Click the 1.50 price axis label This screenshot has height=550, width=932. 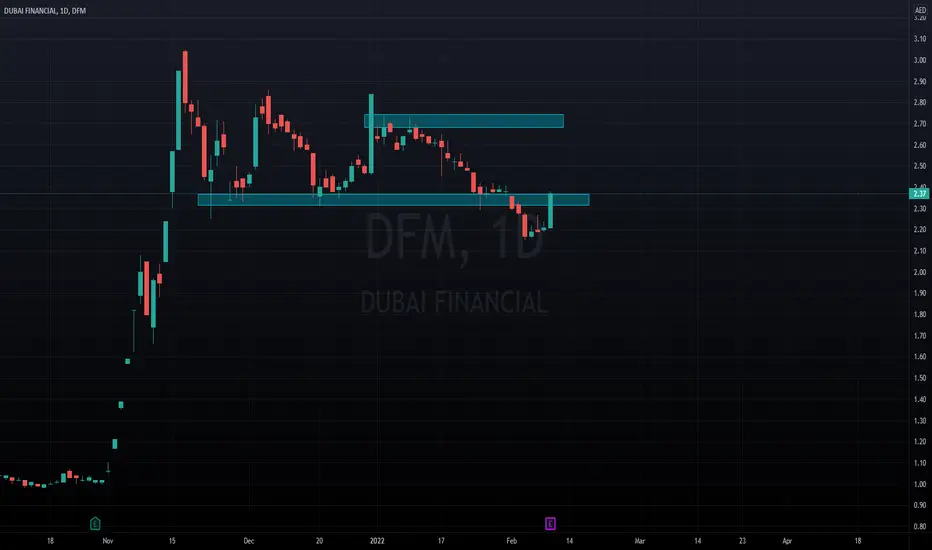click(x=920, y=378)
